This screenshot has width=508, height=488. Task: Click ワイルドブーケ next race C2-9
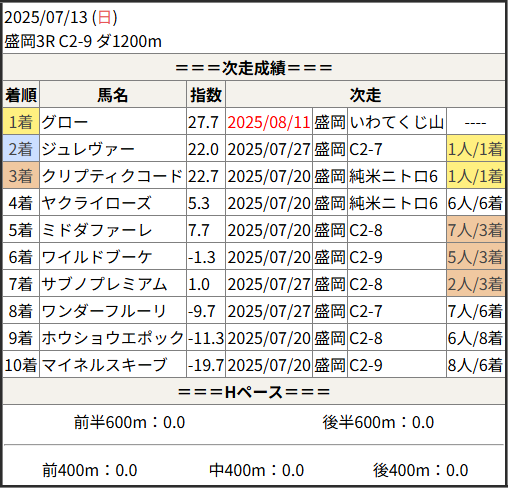coord(366,257)
